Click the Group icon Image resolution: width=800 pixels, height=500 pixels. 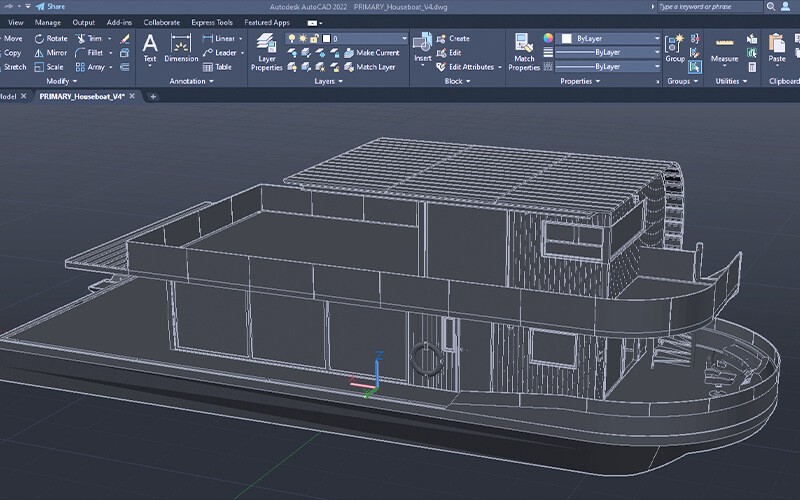point(675,48)
